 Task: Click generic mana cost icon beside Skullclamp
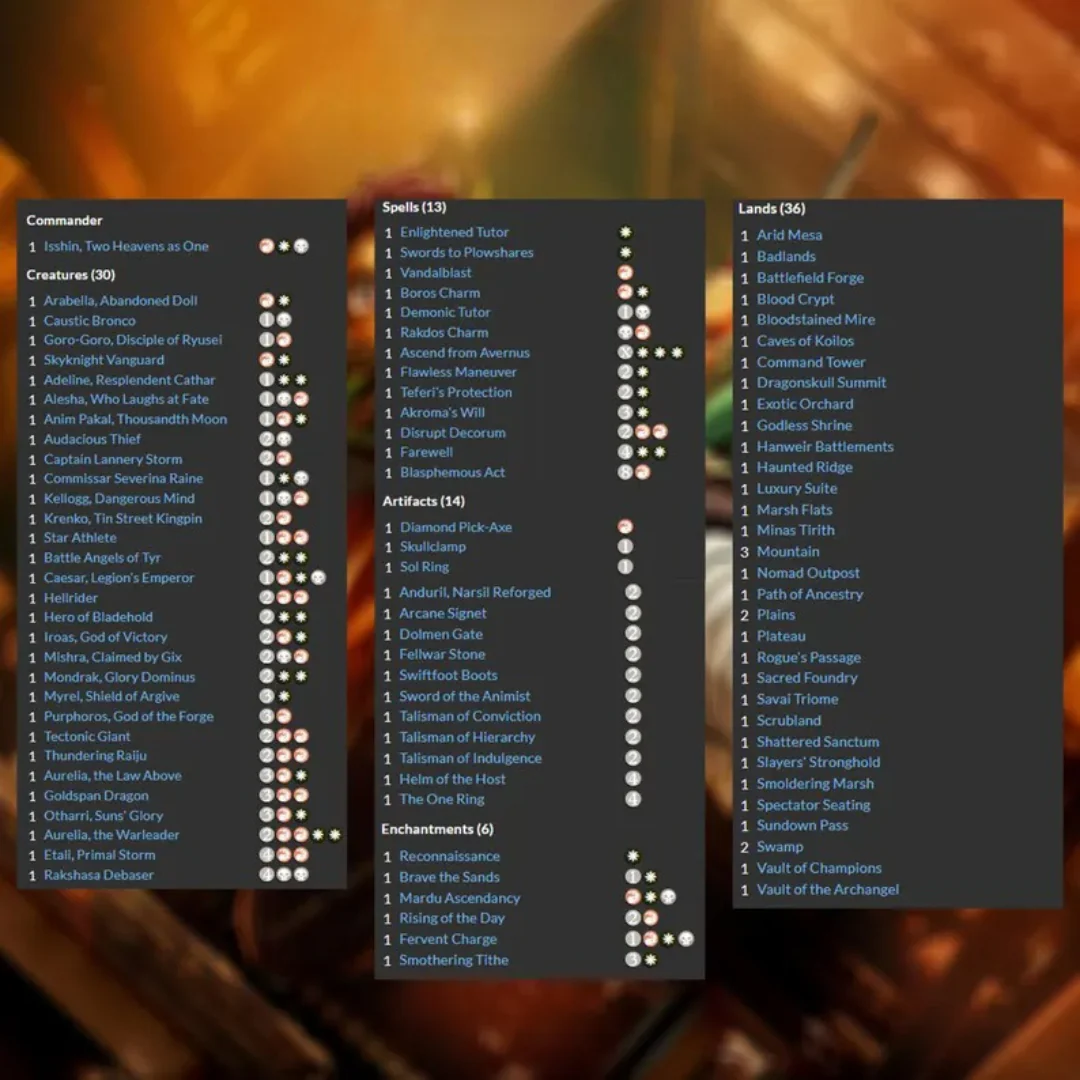pyautogui.click(x=625, y=546)
